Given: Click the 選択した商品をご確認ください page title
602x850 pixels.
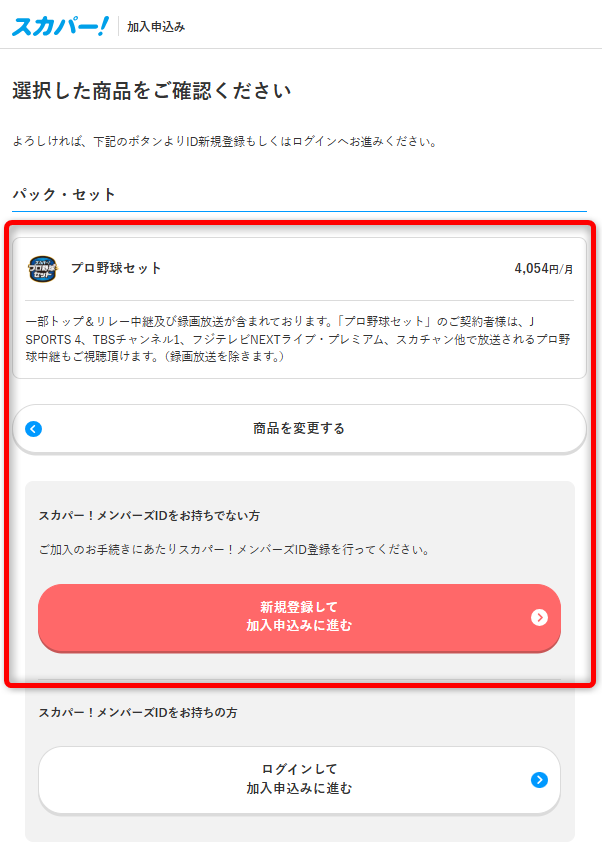Looking at the screenshot, I should pyautogui.click(x=152, y=91).
